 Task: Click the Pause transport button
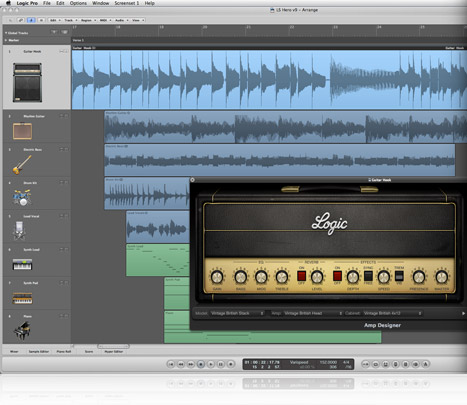tap(221, 364)
